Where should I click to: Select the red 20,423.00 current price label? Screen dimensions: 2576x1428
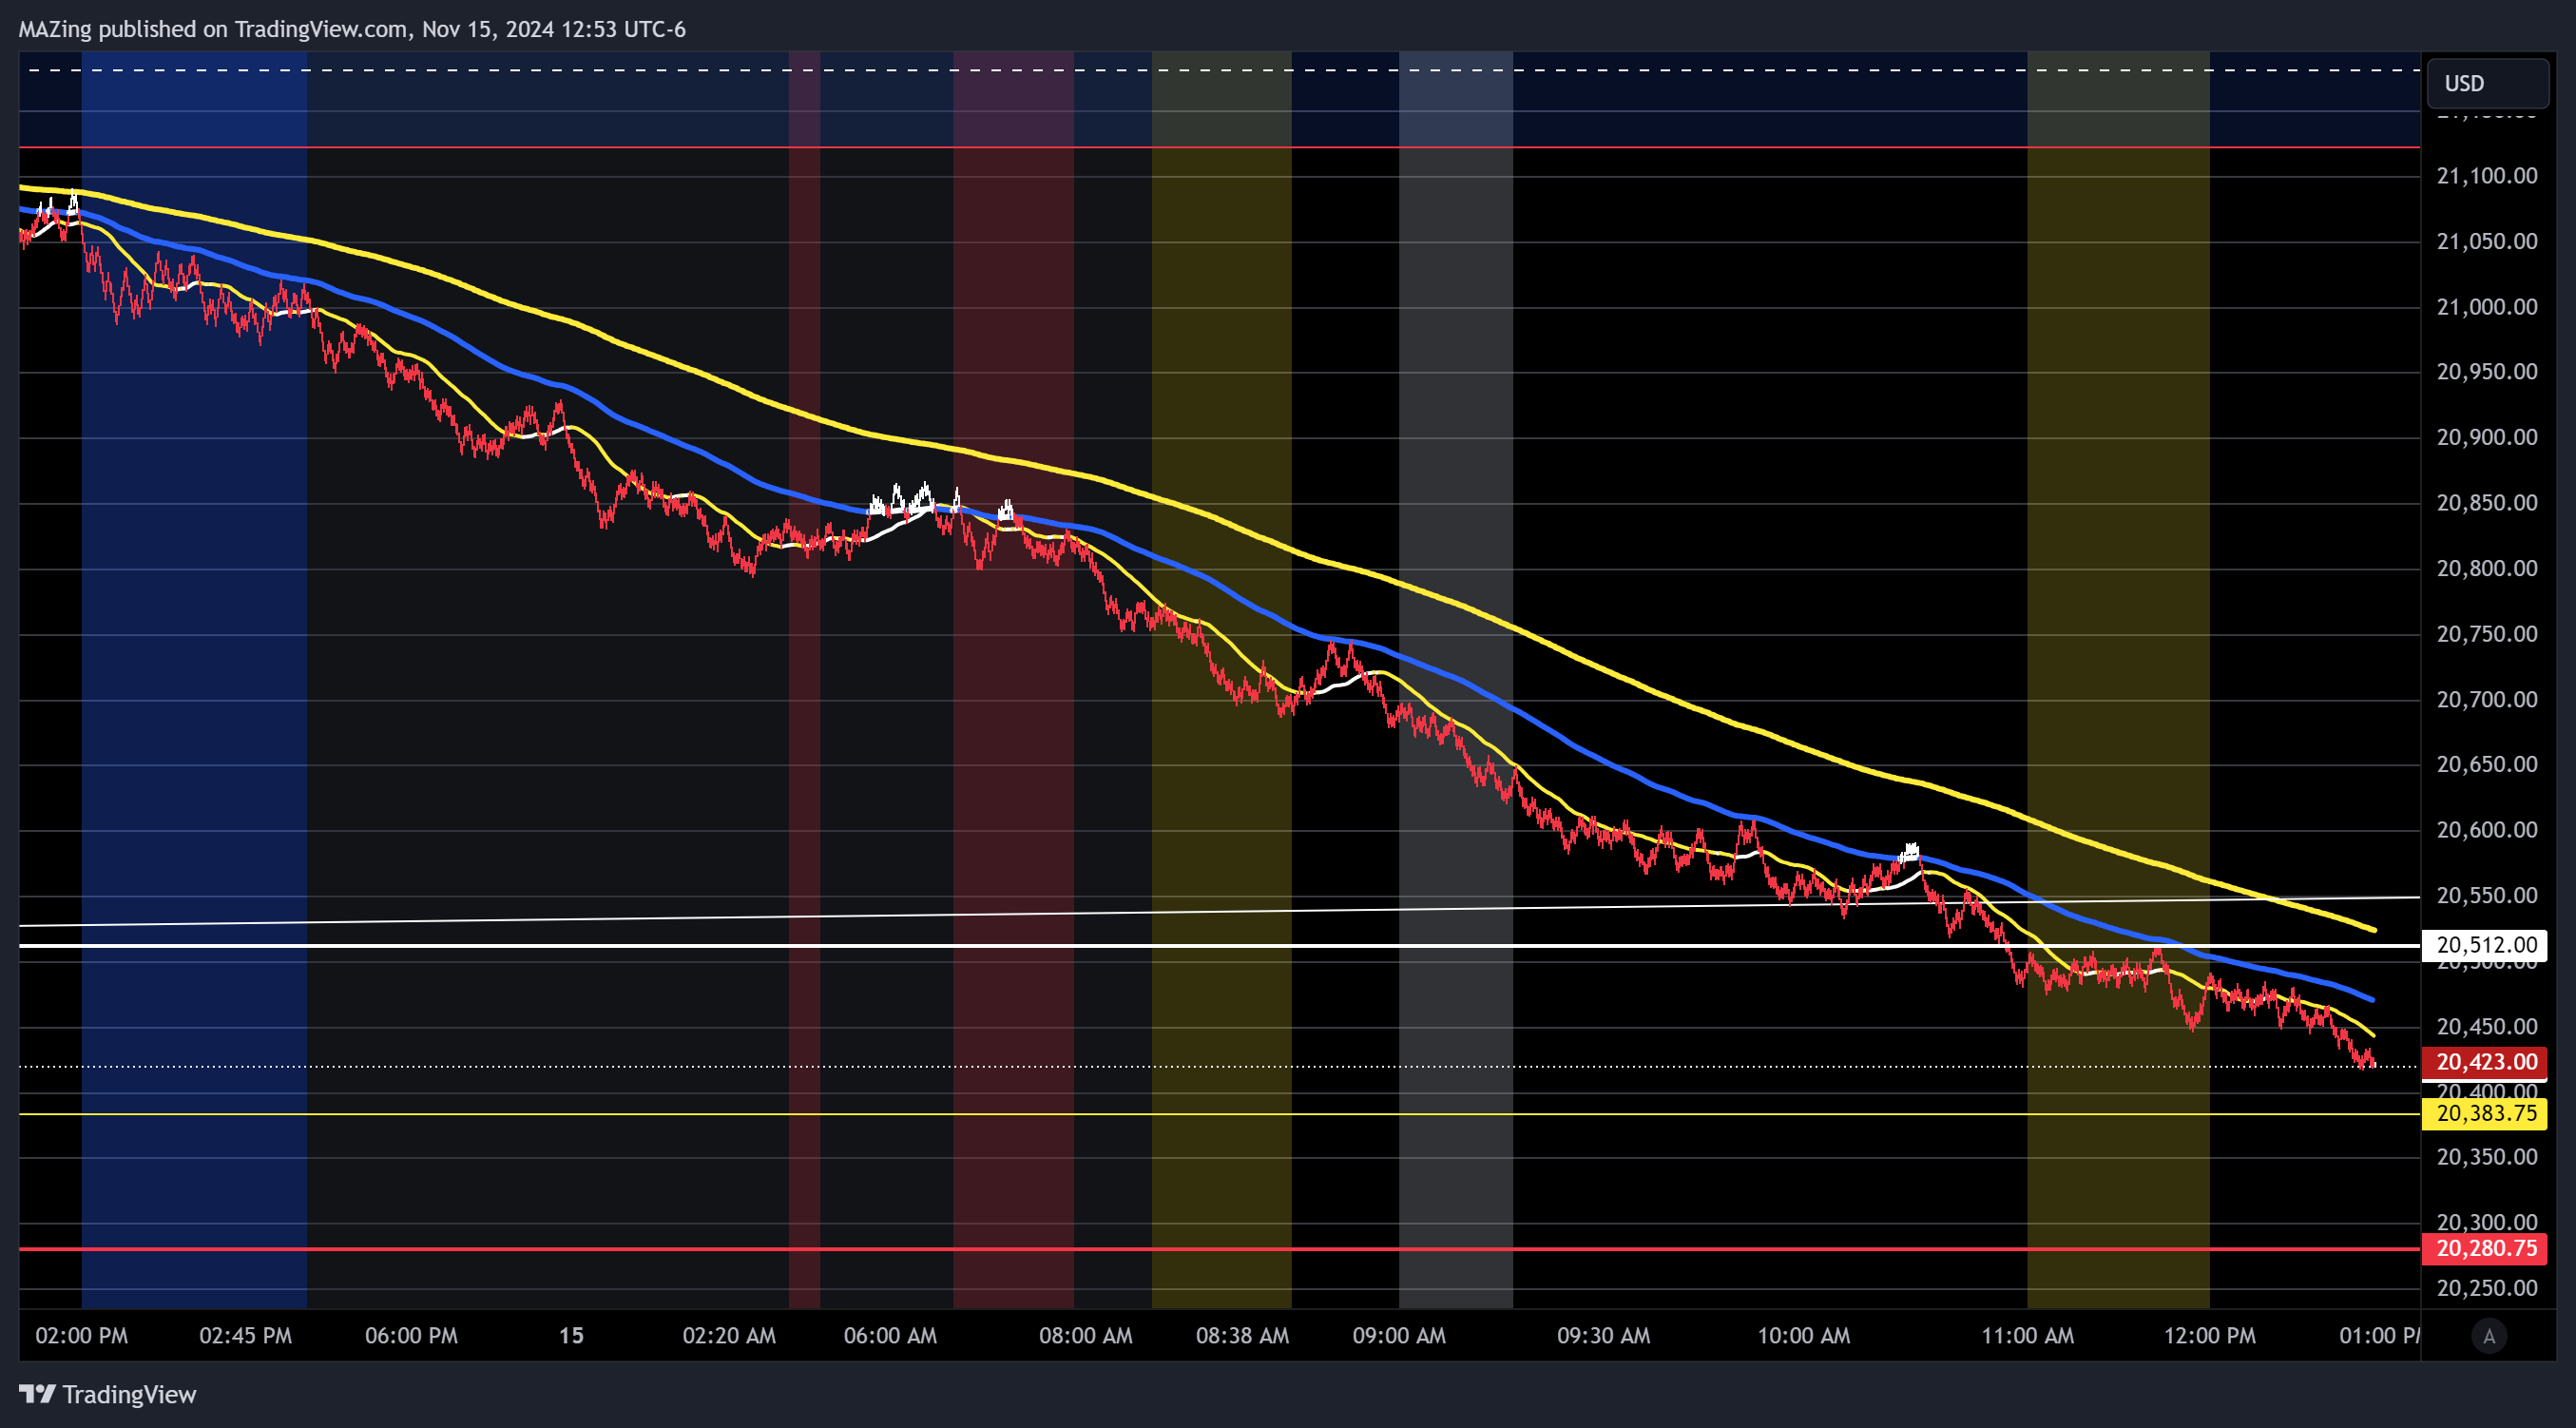coord(2485,1062)
